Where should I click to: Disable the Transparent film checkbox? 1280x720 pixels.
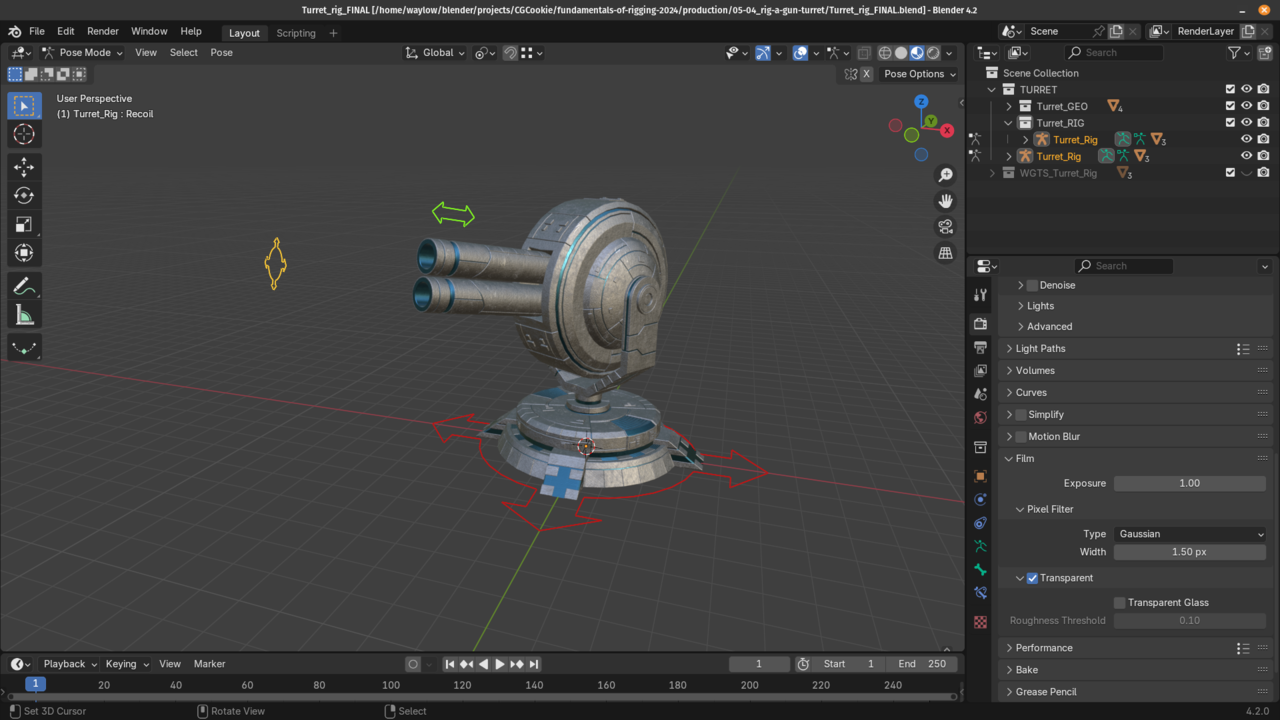click(x=1032, y=578)
